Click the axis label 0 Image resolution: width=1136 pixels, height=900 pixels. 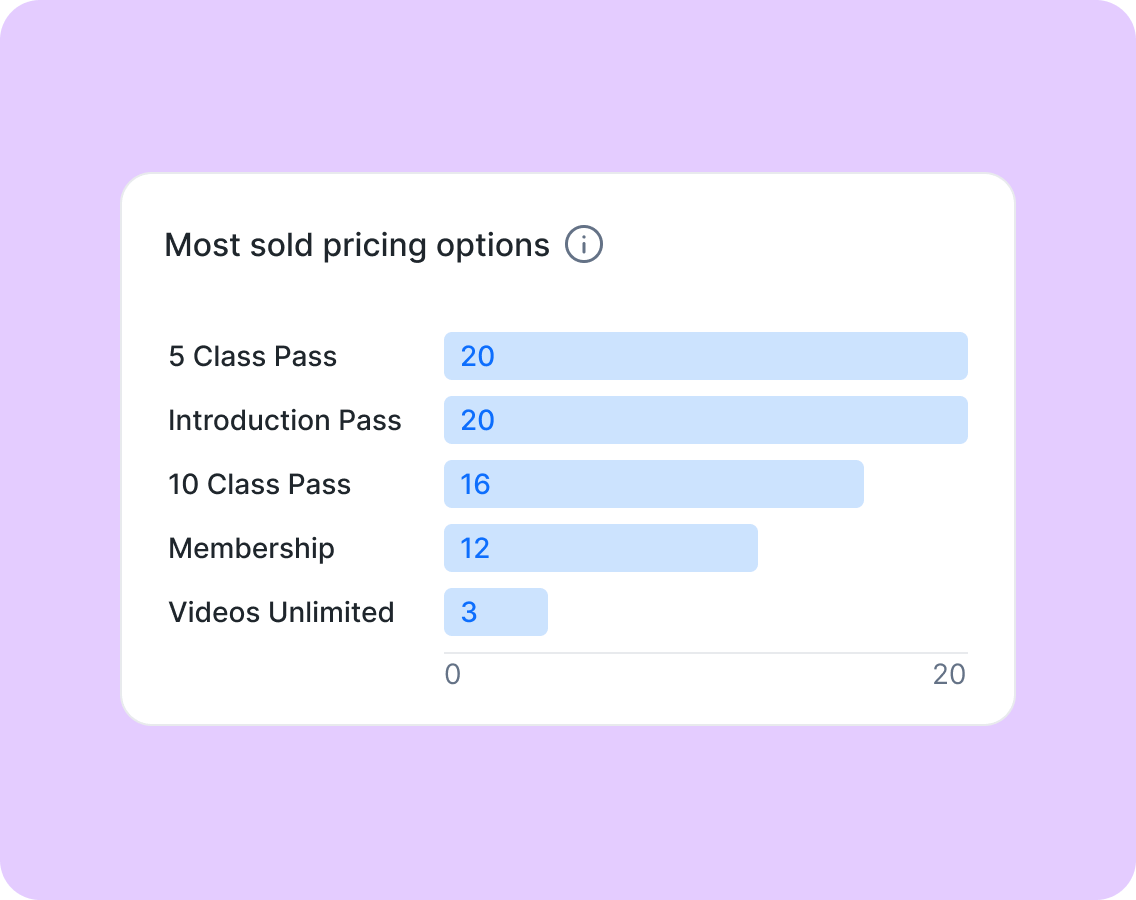coord(453,675)
